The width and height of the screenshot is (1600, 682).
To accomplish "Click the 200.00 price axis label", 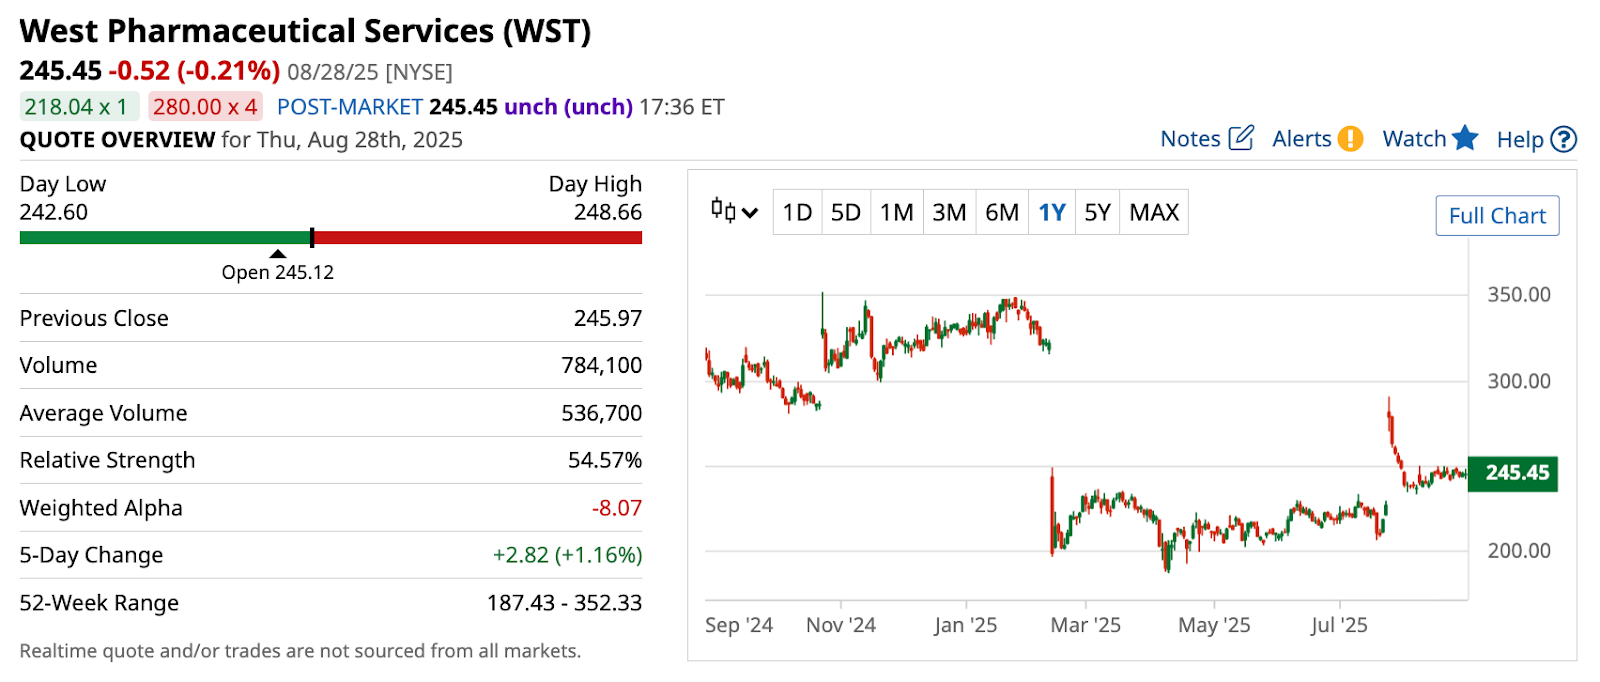I will click(1519, 551).
